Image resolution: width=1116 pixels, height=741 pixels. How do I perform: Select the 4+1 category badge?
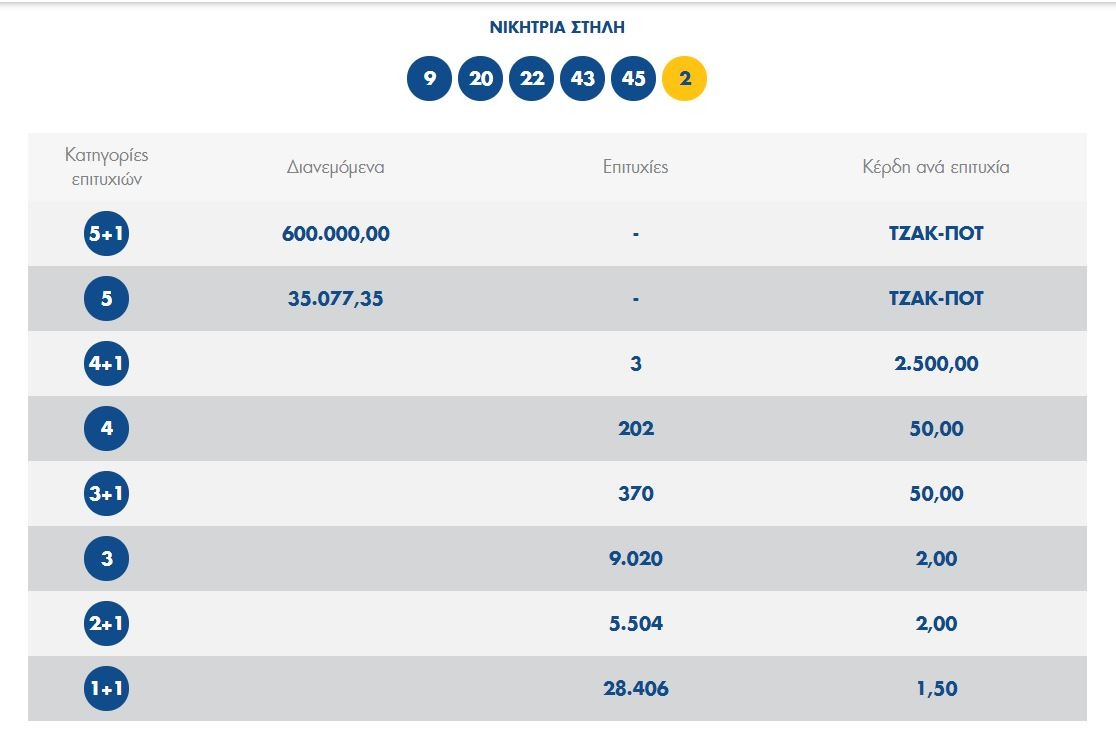(107, 364)
